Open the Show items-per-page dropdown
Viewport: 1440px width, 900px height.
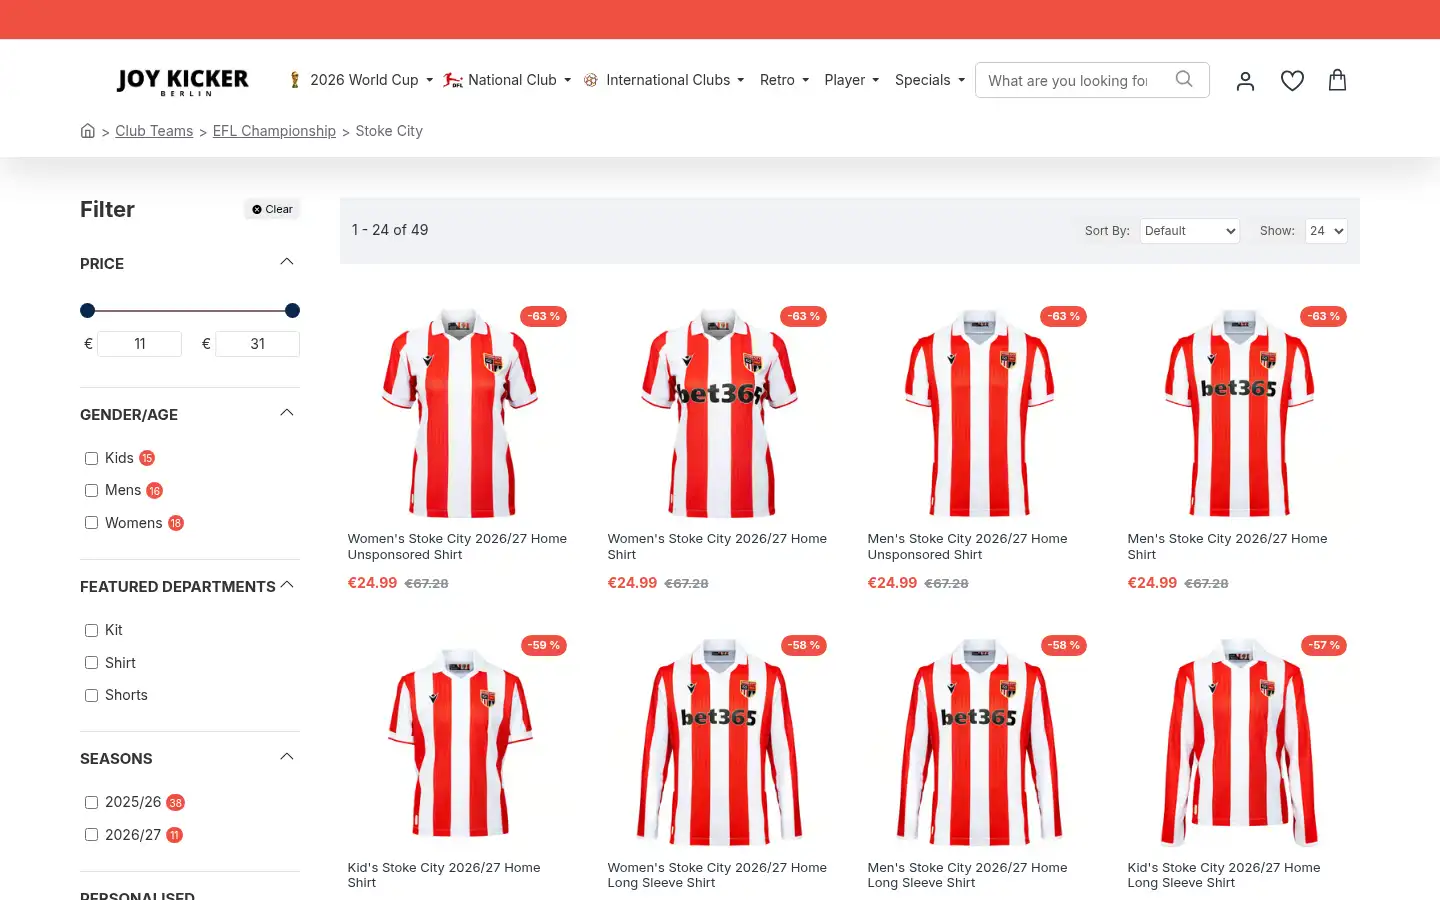(1326, 231)
